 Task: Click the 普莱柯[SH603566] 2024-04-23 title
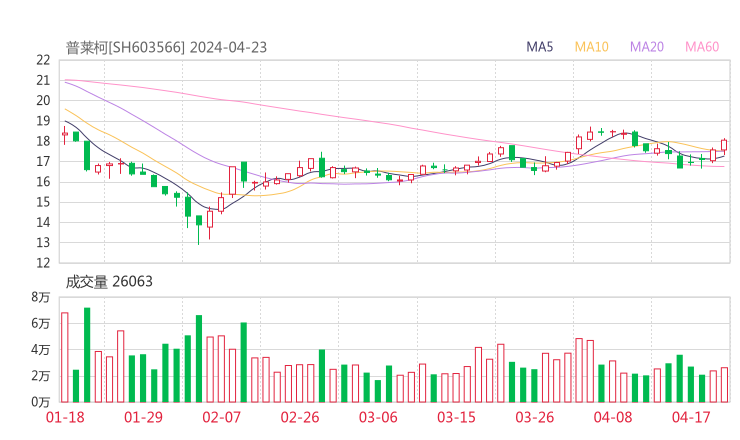pos(166,47)
